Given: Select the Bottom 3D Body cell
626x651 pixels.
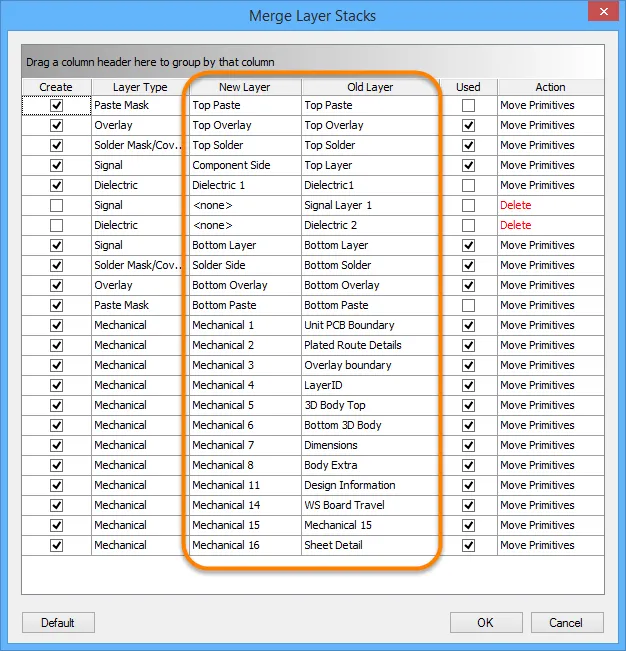Looking at the screenshot, I should tap(370, 425).
